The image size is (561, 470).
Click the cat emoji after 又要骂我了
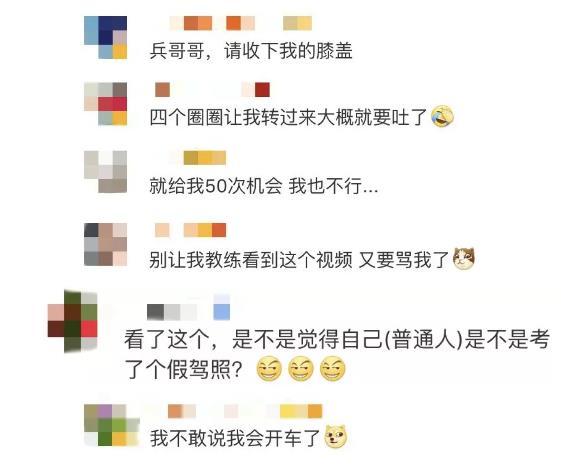(464, 259)
